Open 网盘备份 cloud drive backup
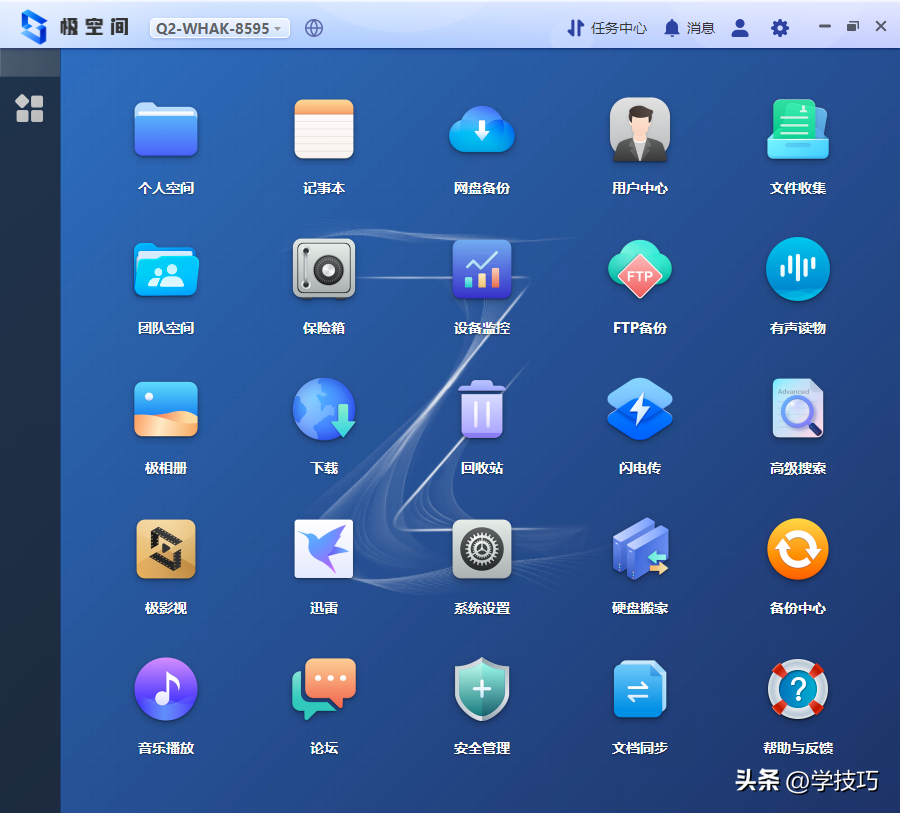The width and height of the screenshot is (900, 813). click(x=482, y=129)
